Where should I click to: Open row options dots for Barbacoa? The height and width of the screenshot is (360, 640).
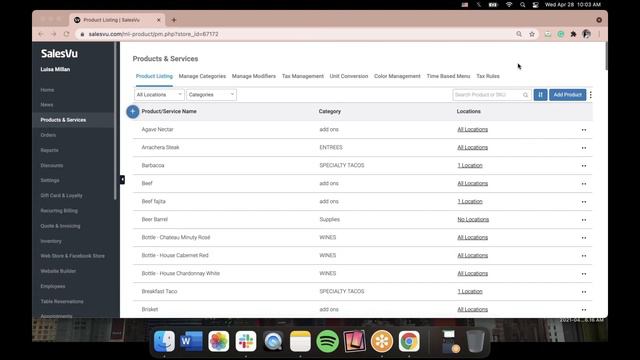click(584, 166)
